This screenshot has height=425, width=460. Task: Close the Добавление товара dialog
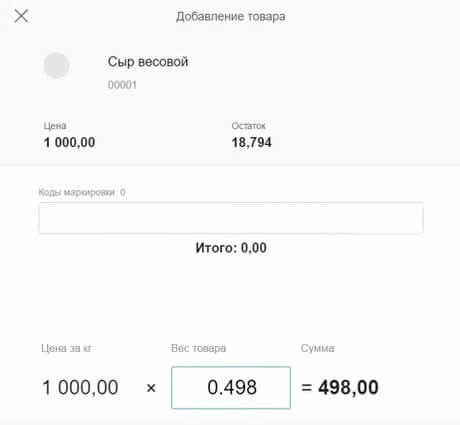[21, 16]
